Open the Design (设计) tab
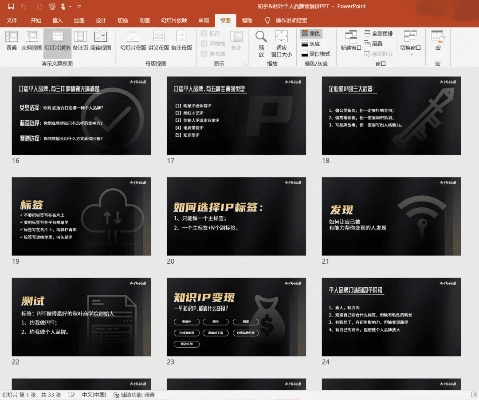 [x=101, y=20]
